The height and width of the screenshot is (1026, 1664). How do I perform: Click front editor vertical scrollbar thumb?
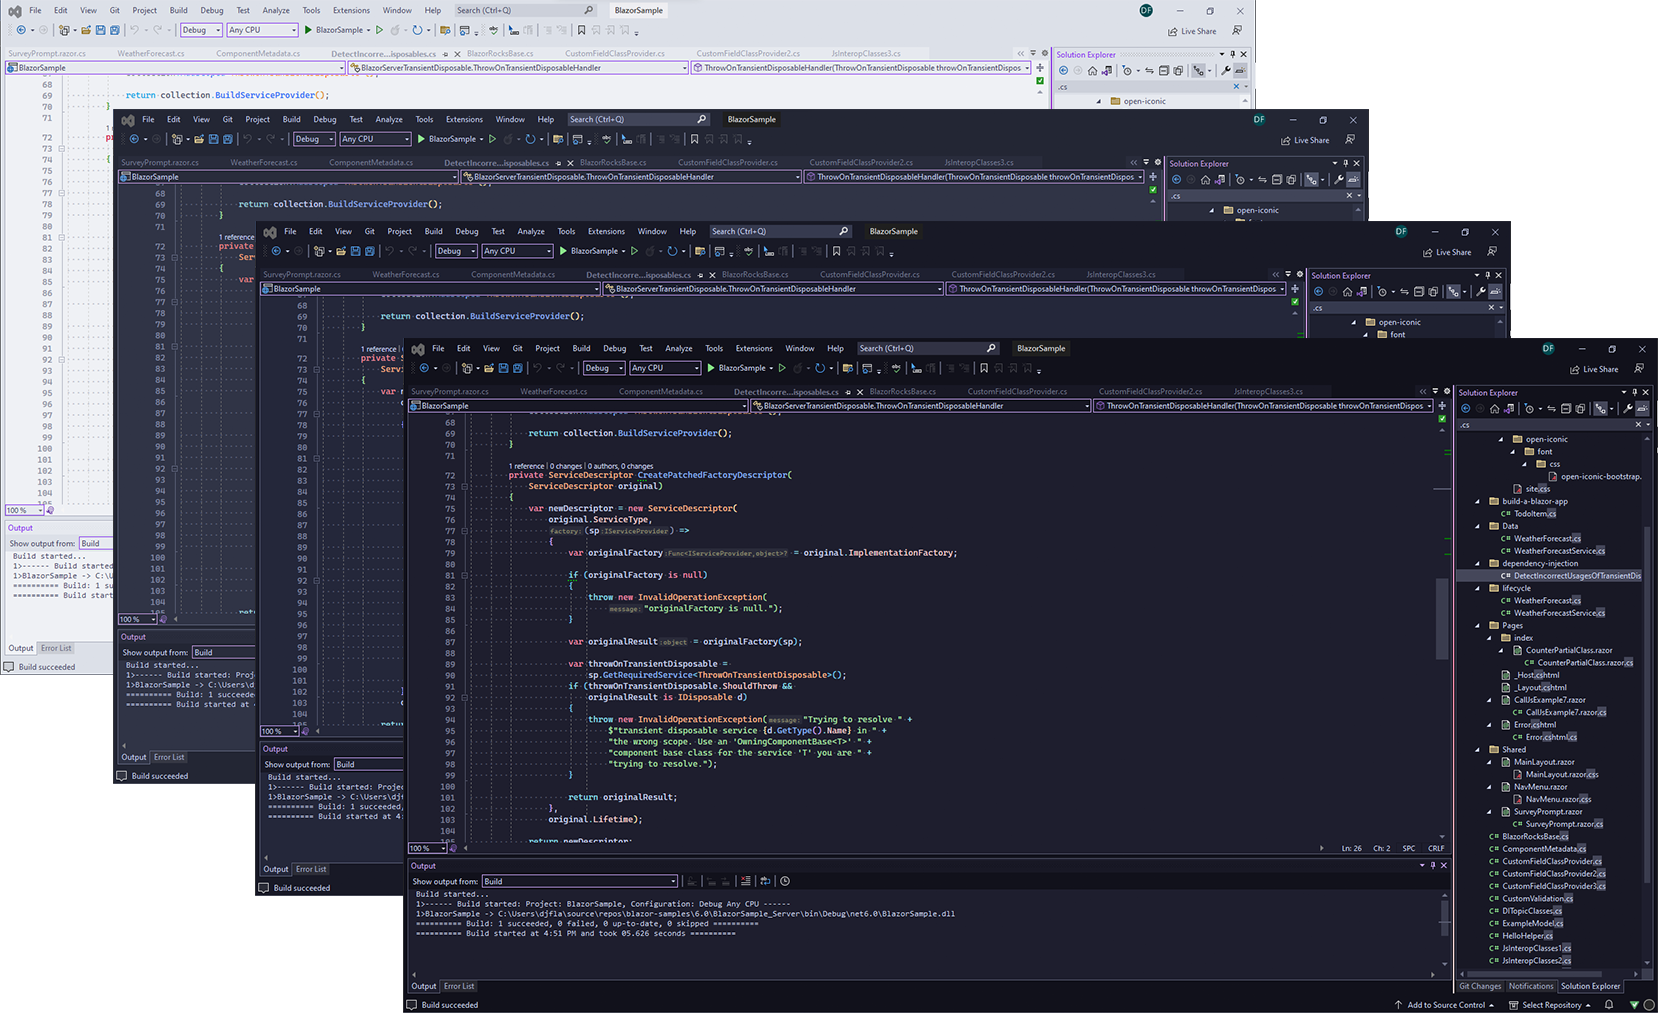[1442, 618]
